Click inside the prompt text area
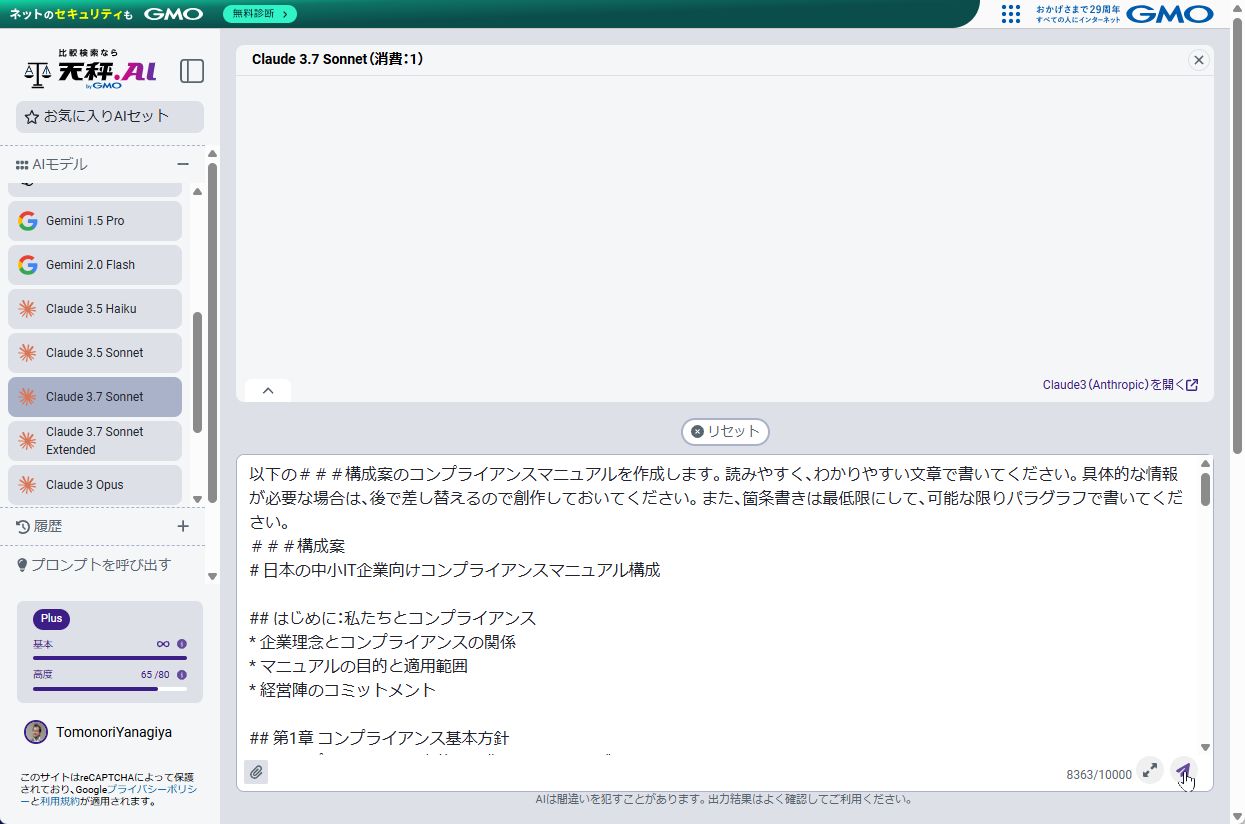Image resolution: width=1245 pixels, height=824 pixels. 716,605
